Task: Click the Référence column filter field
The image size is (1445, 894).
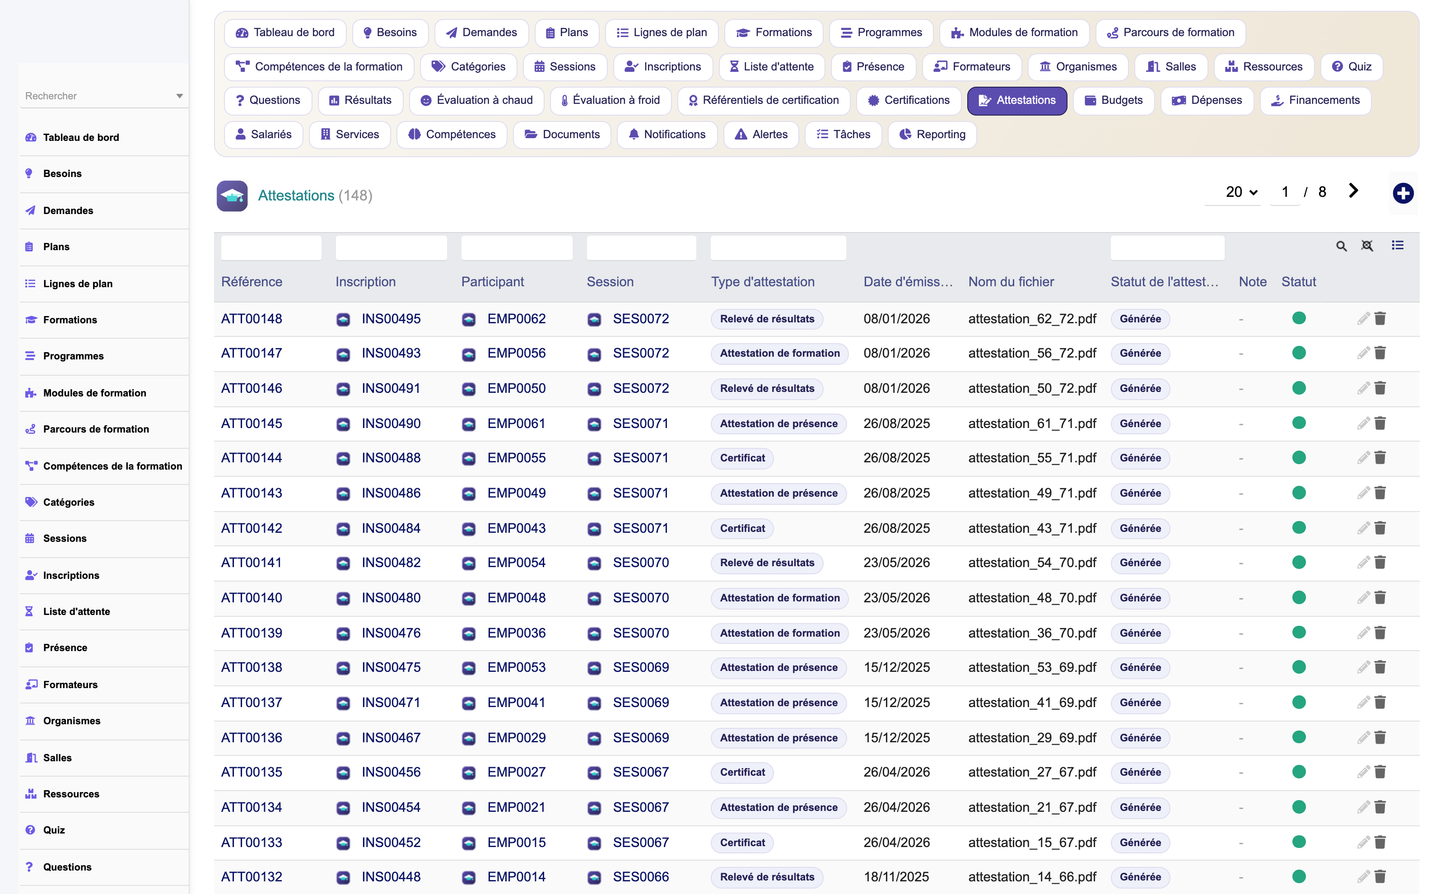Action: (271, 247)
